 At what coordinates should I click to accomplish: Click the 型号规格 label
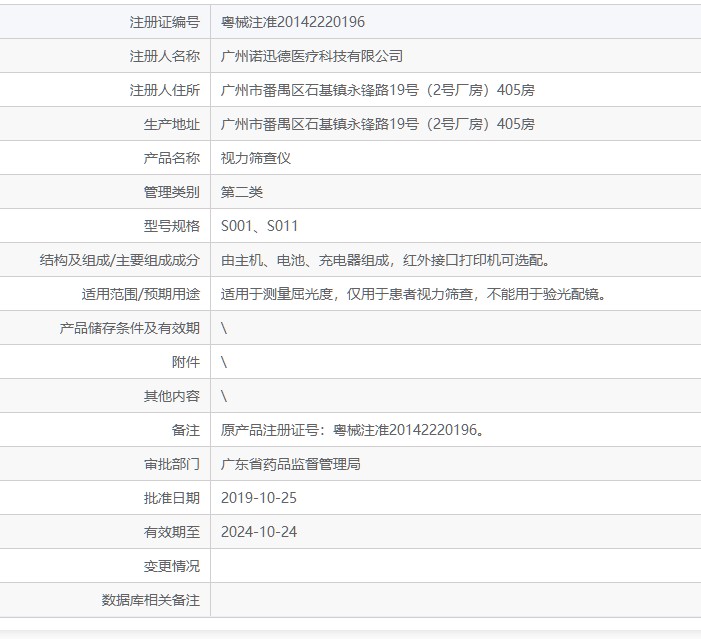click(172, 226)
